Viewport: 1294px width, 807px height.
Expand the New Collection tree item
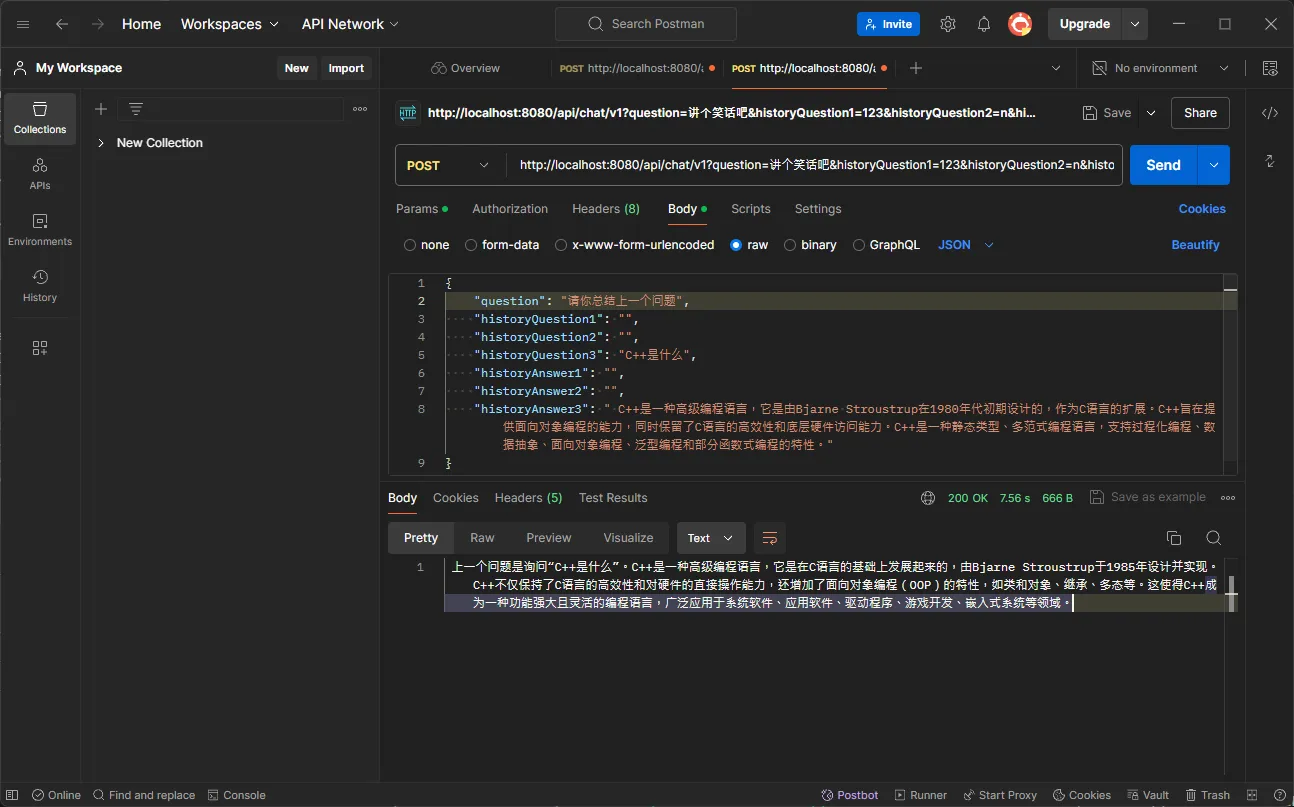click(x=101, y=143)
